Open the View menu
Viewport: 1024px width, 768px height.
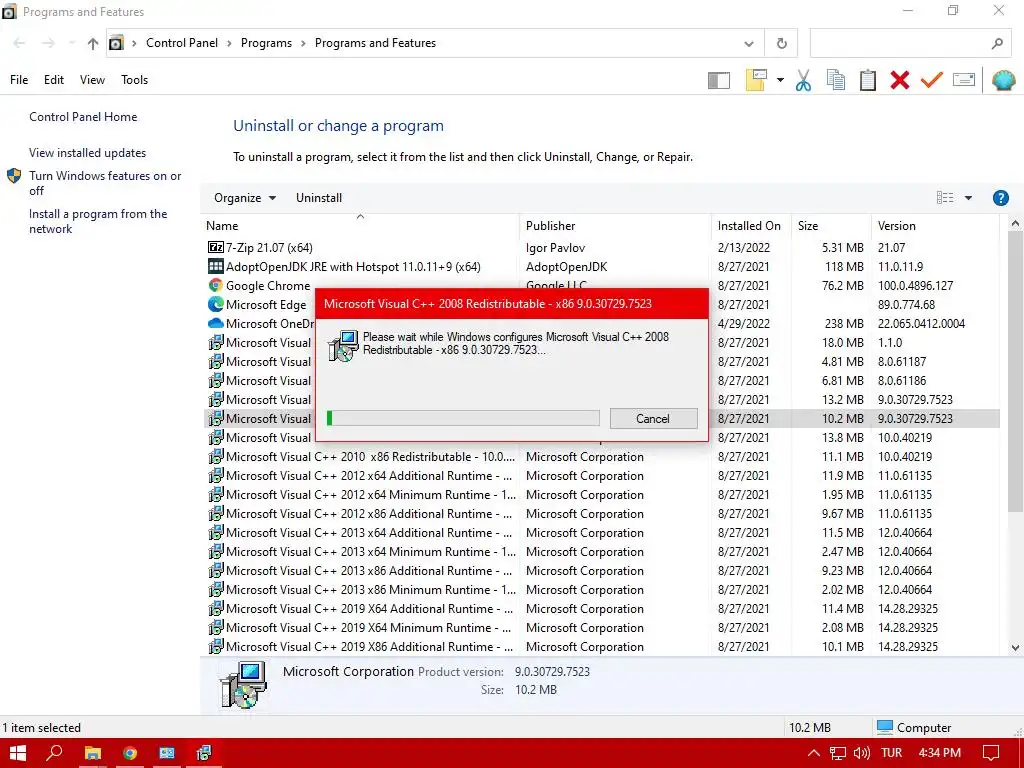[x=92, y=80]
